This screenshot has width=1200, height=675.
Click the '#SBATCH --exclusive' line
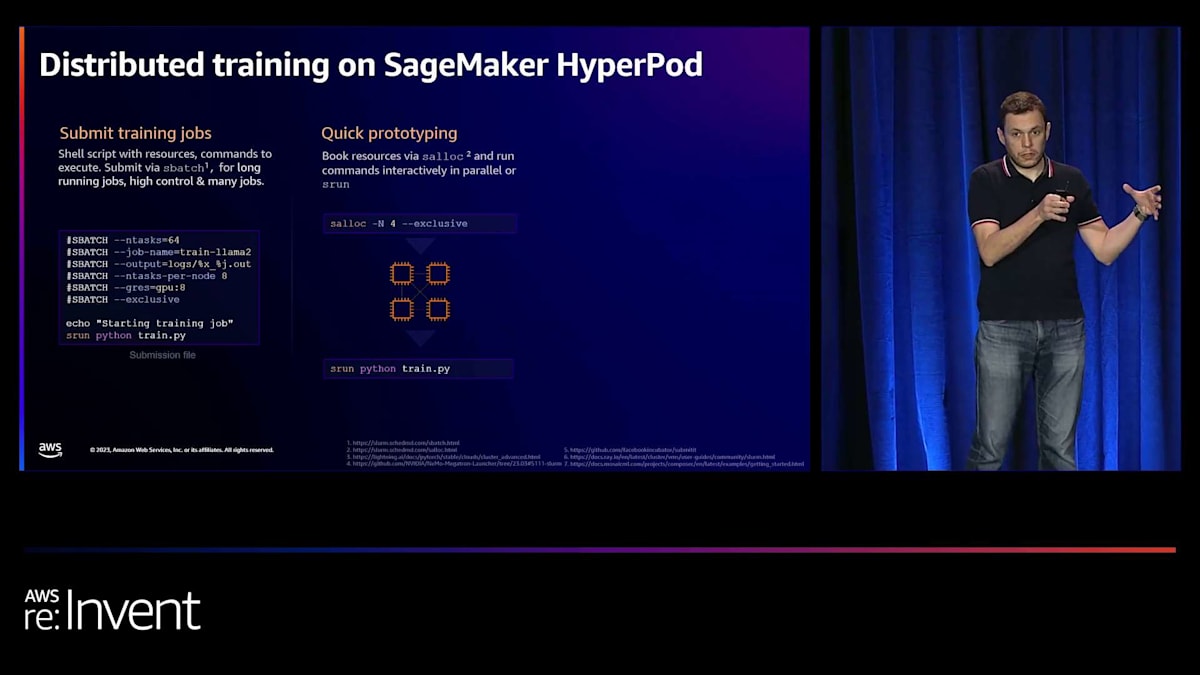123,300
